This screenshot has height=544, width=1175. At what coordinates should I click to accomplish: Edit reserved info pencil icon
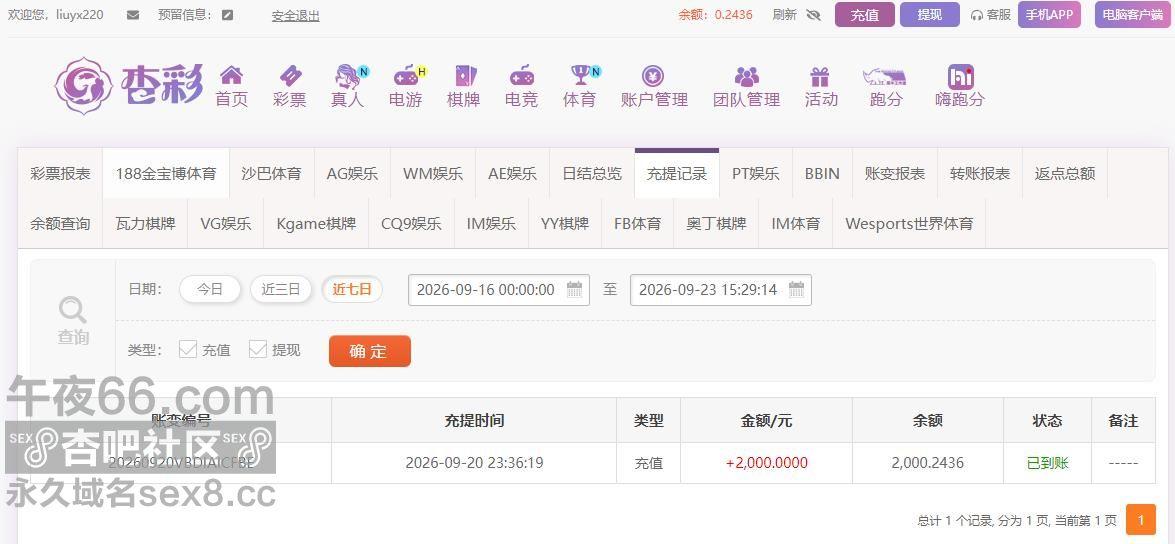pyautogui.click(x=228, y=15)
